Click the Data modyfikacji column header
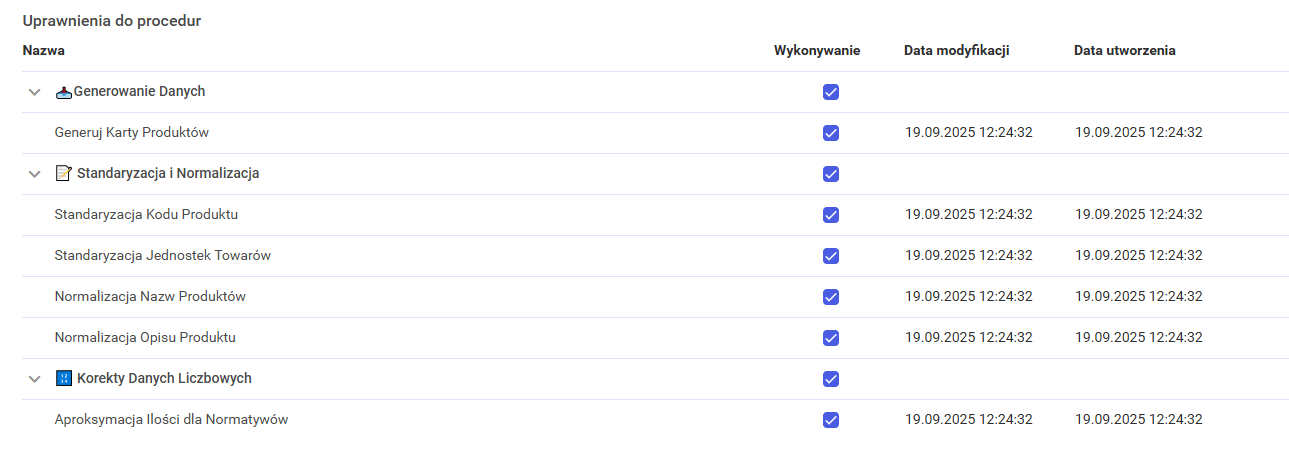The height and width of the screenshot is (462, 1289). [956, 50]
